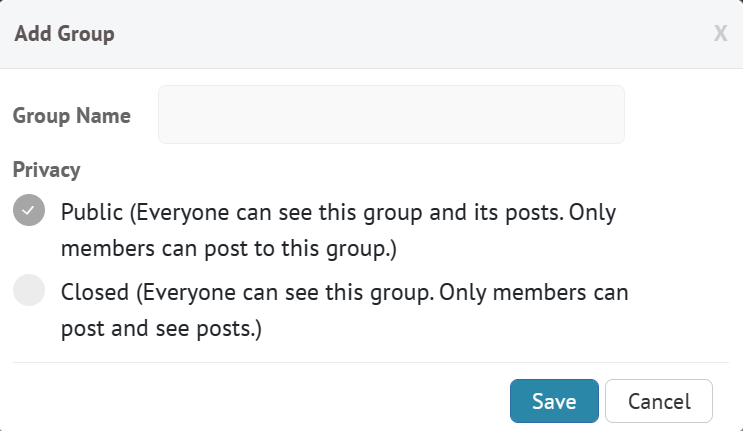Close the Add Group dialog with X
Image resolution: width=743 pixels, height=431 pixels.
(720, 34)
